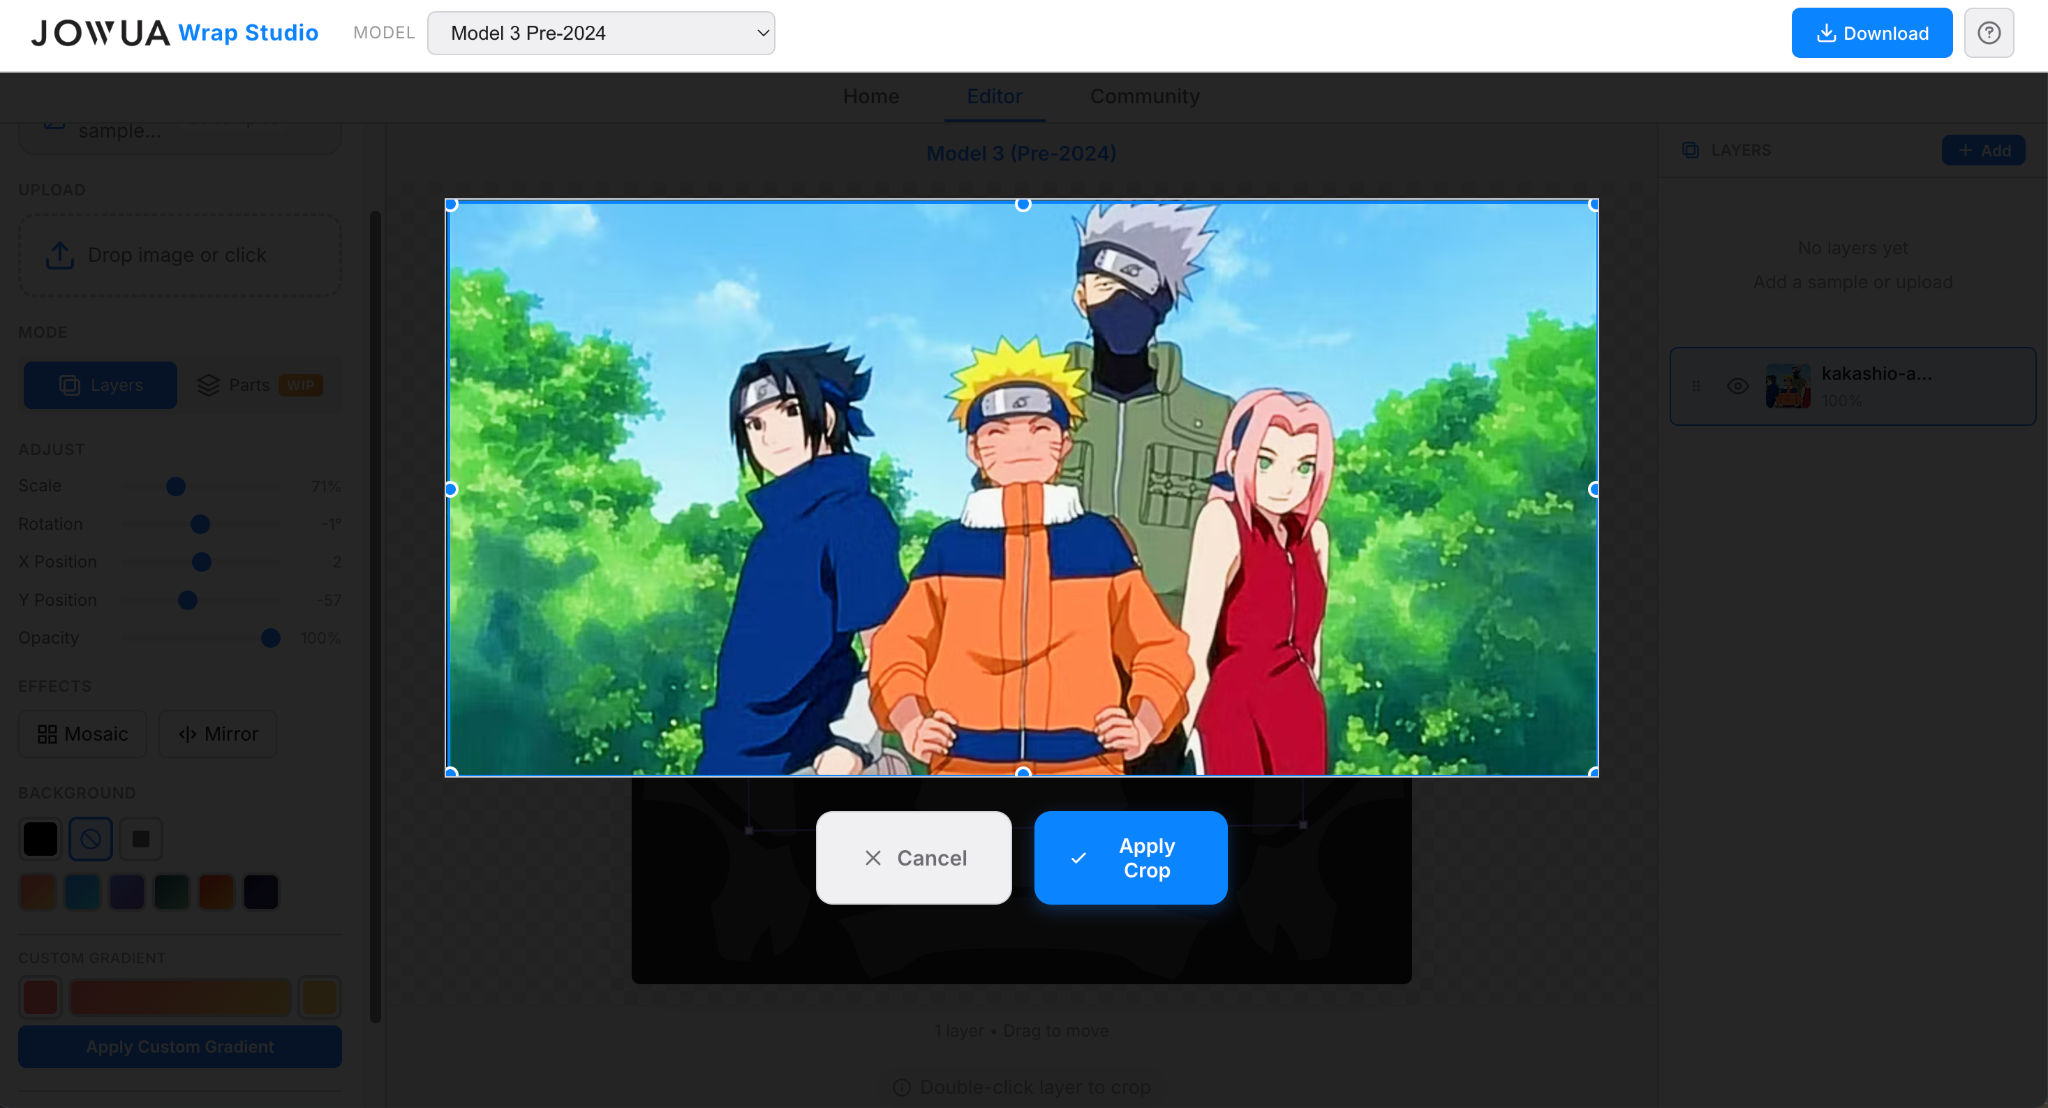Switch to Layers mode
Viewport: 2048px width, 1108px height.
click(101, 385)
